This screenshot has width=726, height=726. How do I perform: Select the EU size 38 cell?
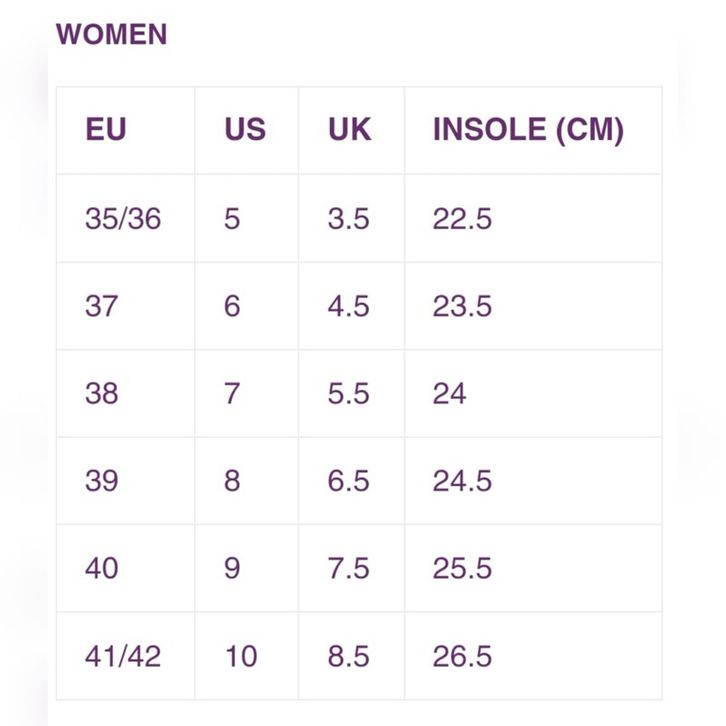tap(102, 393)
